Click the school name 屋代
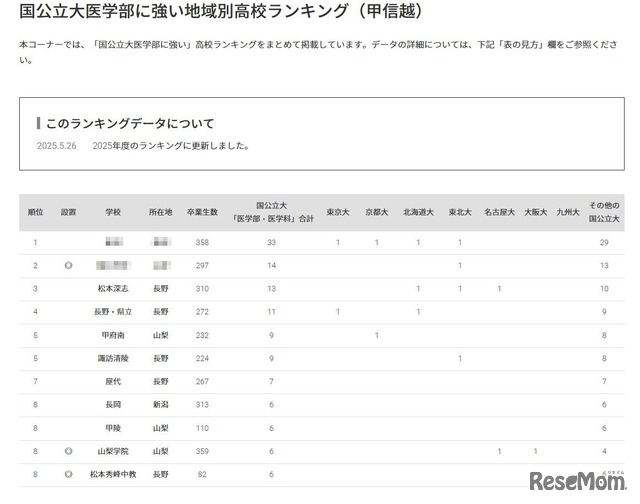 pos(113,381)
